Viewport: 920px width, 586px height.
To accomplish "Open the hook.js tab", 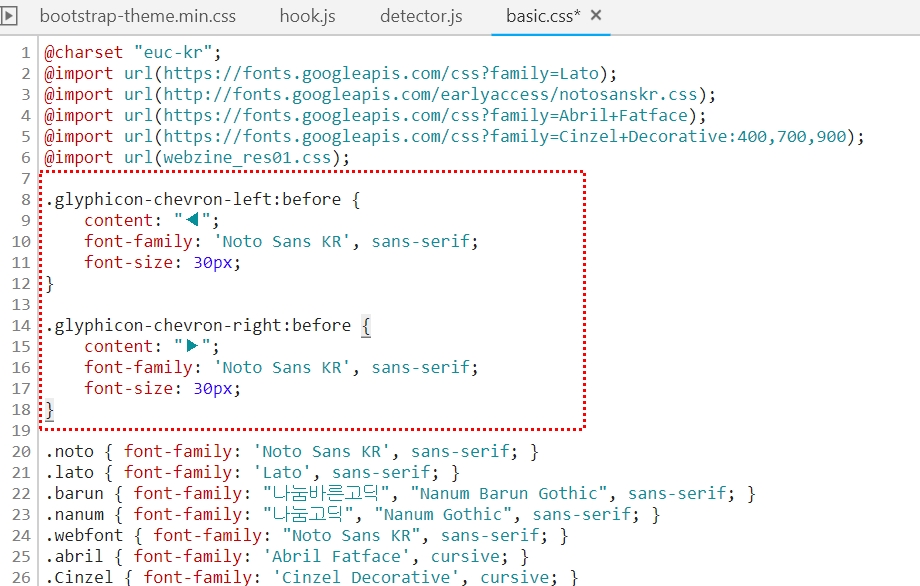I will point(307,16).
